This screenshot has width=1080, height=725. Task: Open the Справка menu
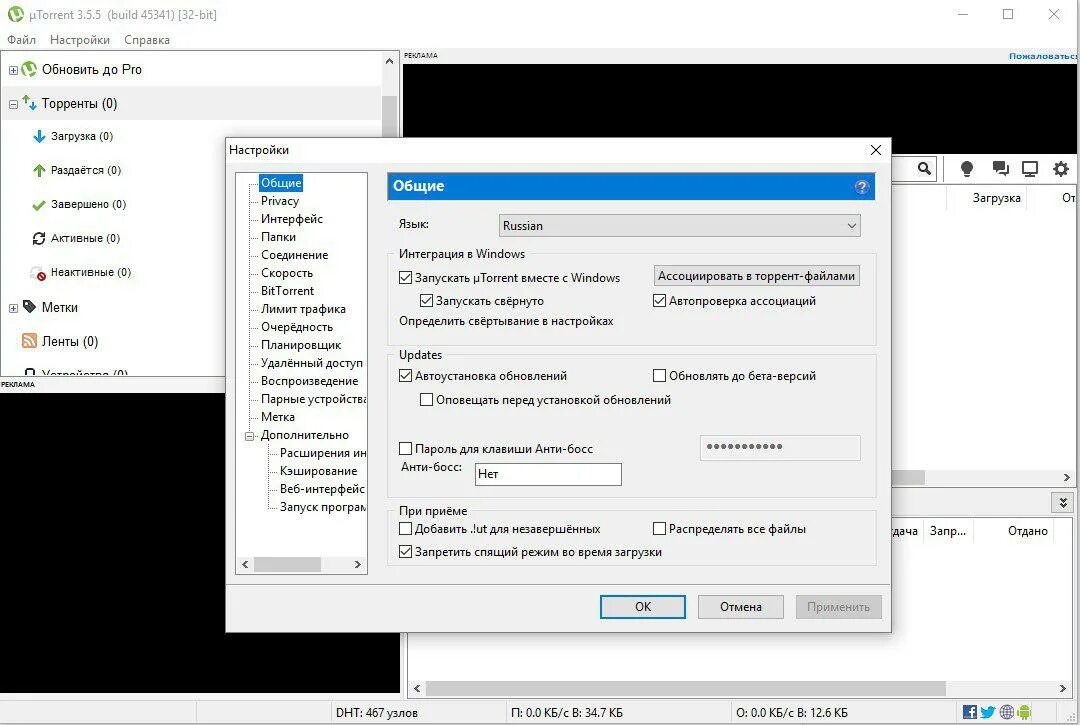pos(147,40)
